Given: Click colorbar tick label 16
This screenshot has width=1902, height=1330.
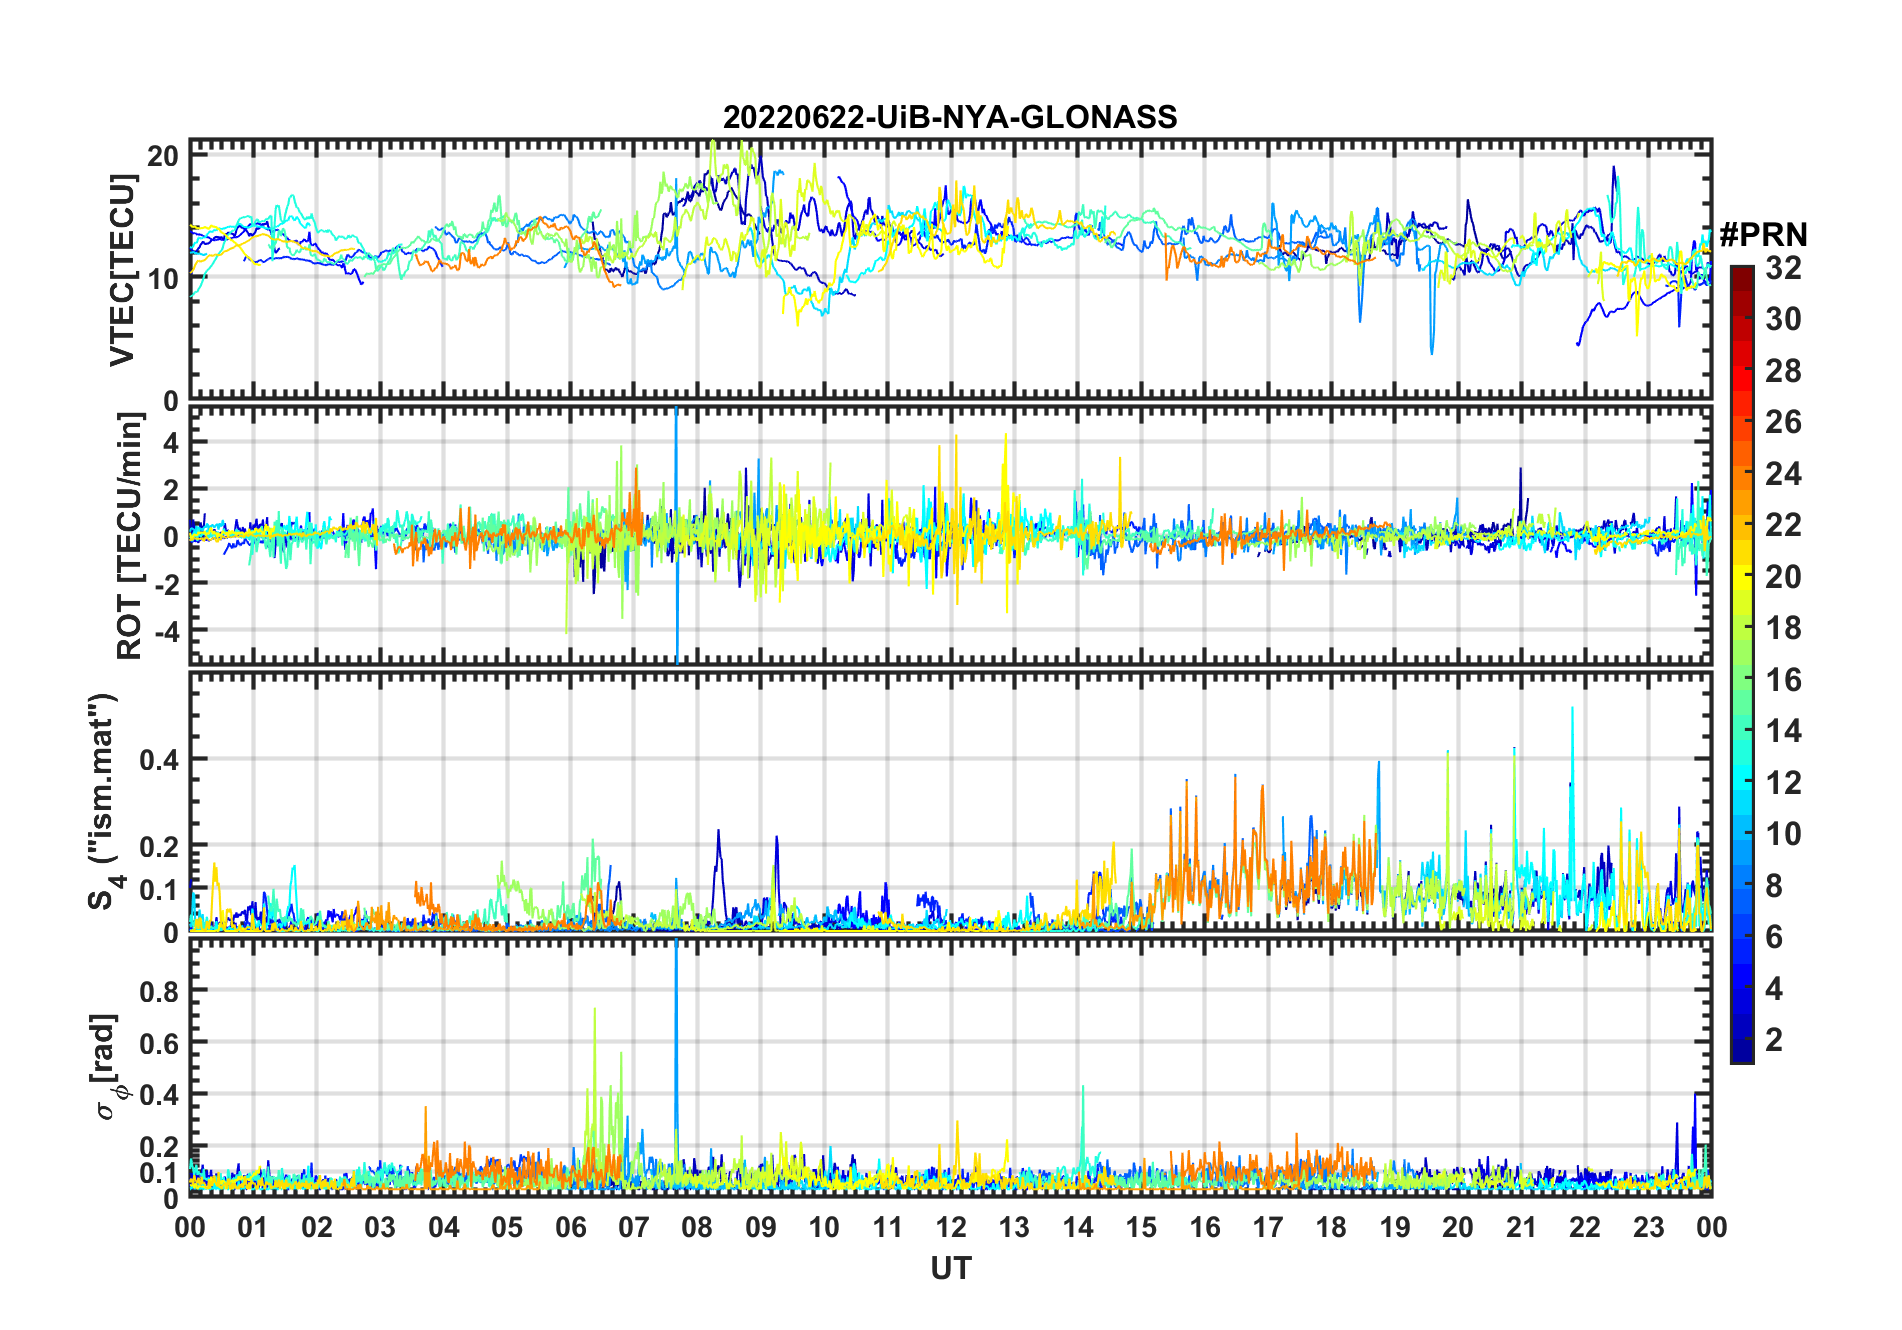Looking at the screenshot, I should pos(1783,680).
